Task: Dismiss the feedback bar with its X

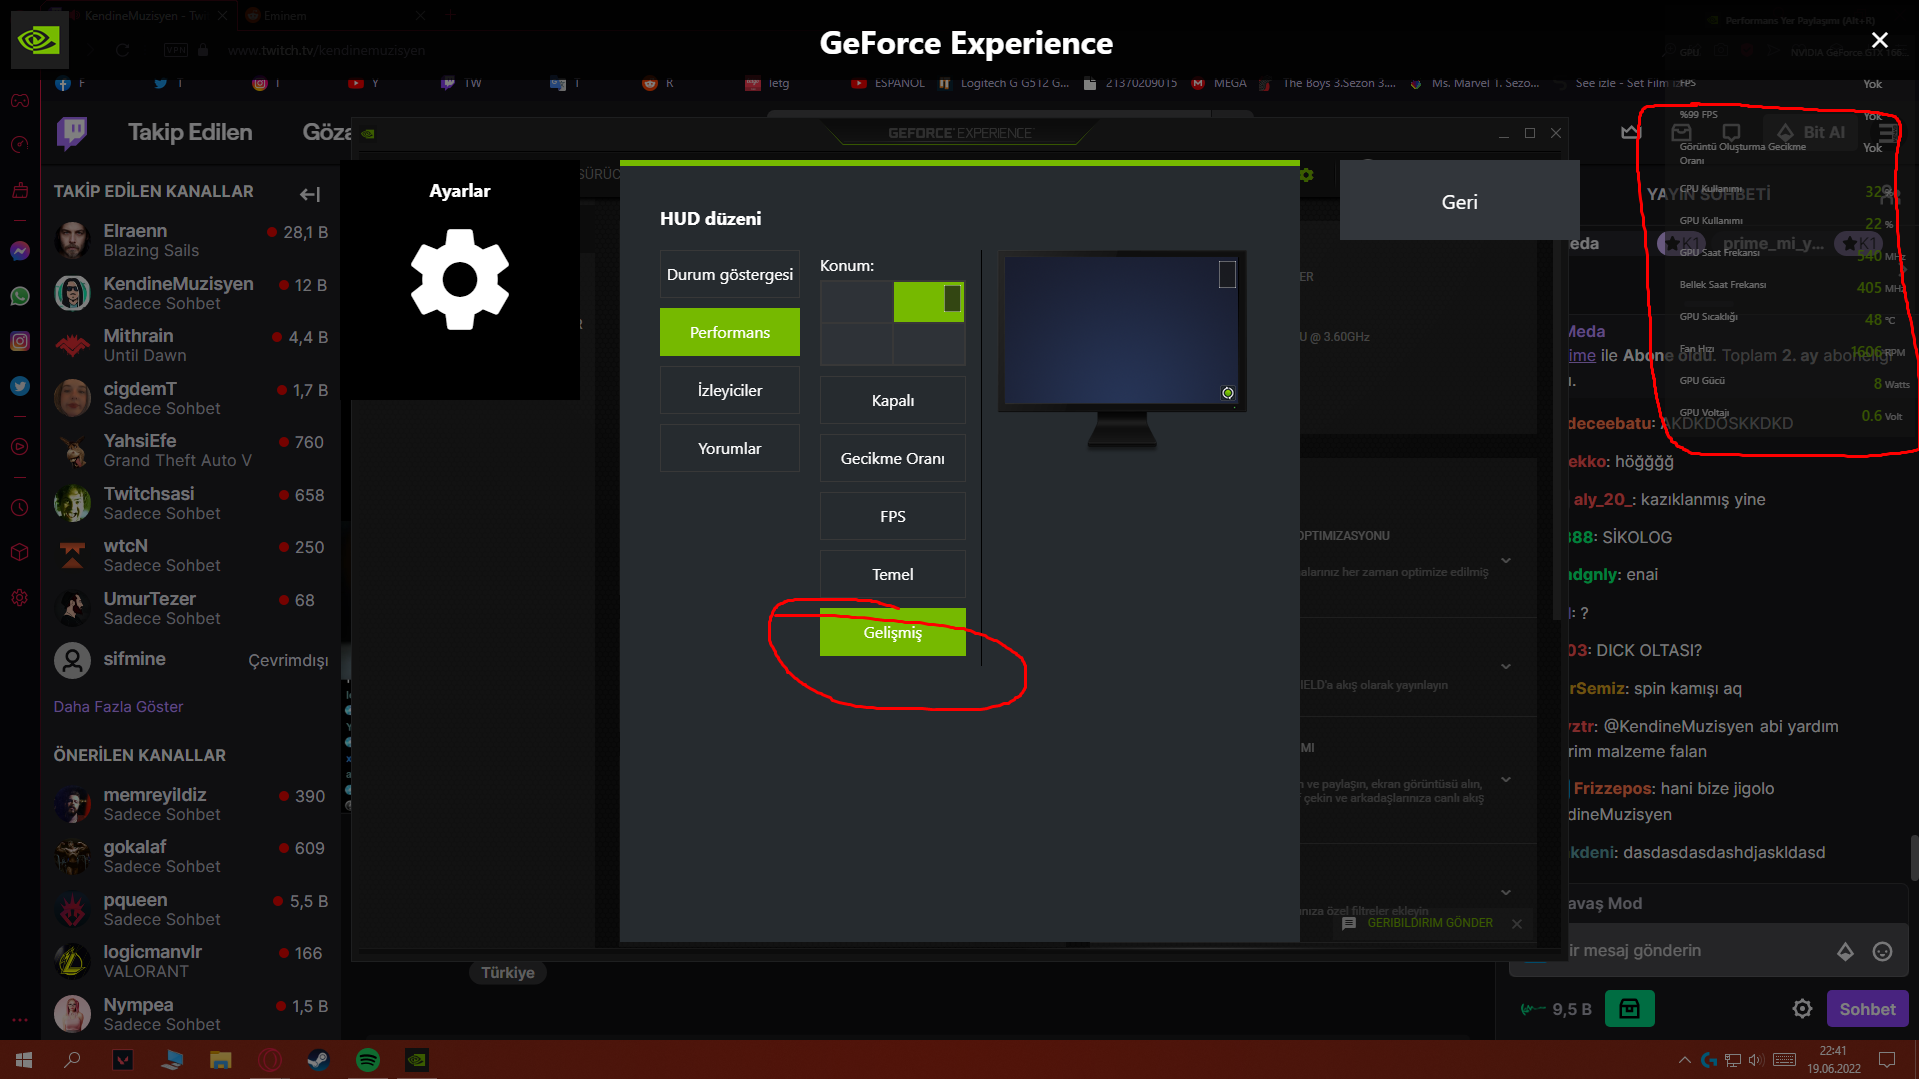Action: click(x=1517, y=924)
